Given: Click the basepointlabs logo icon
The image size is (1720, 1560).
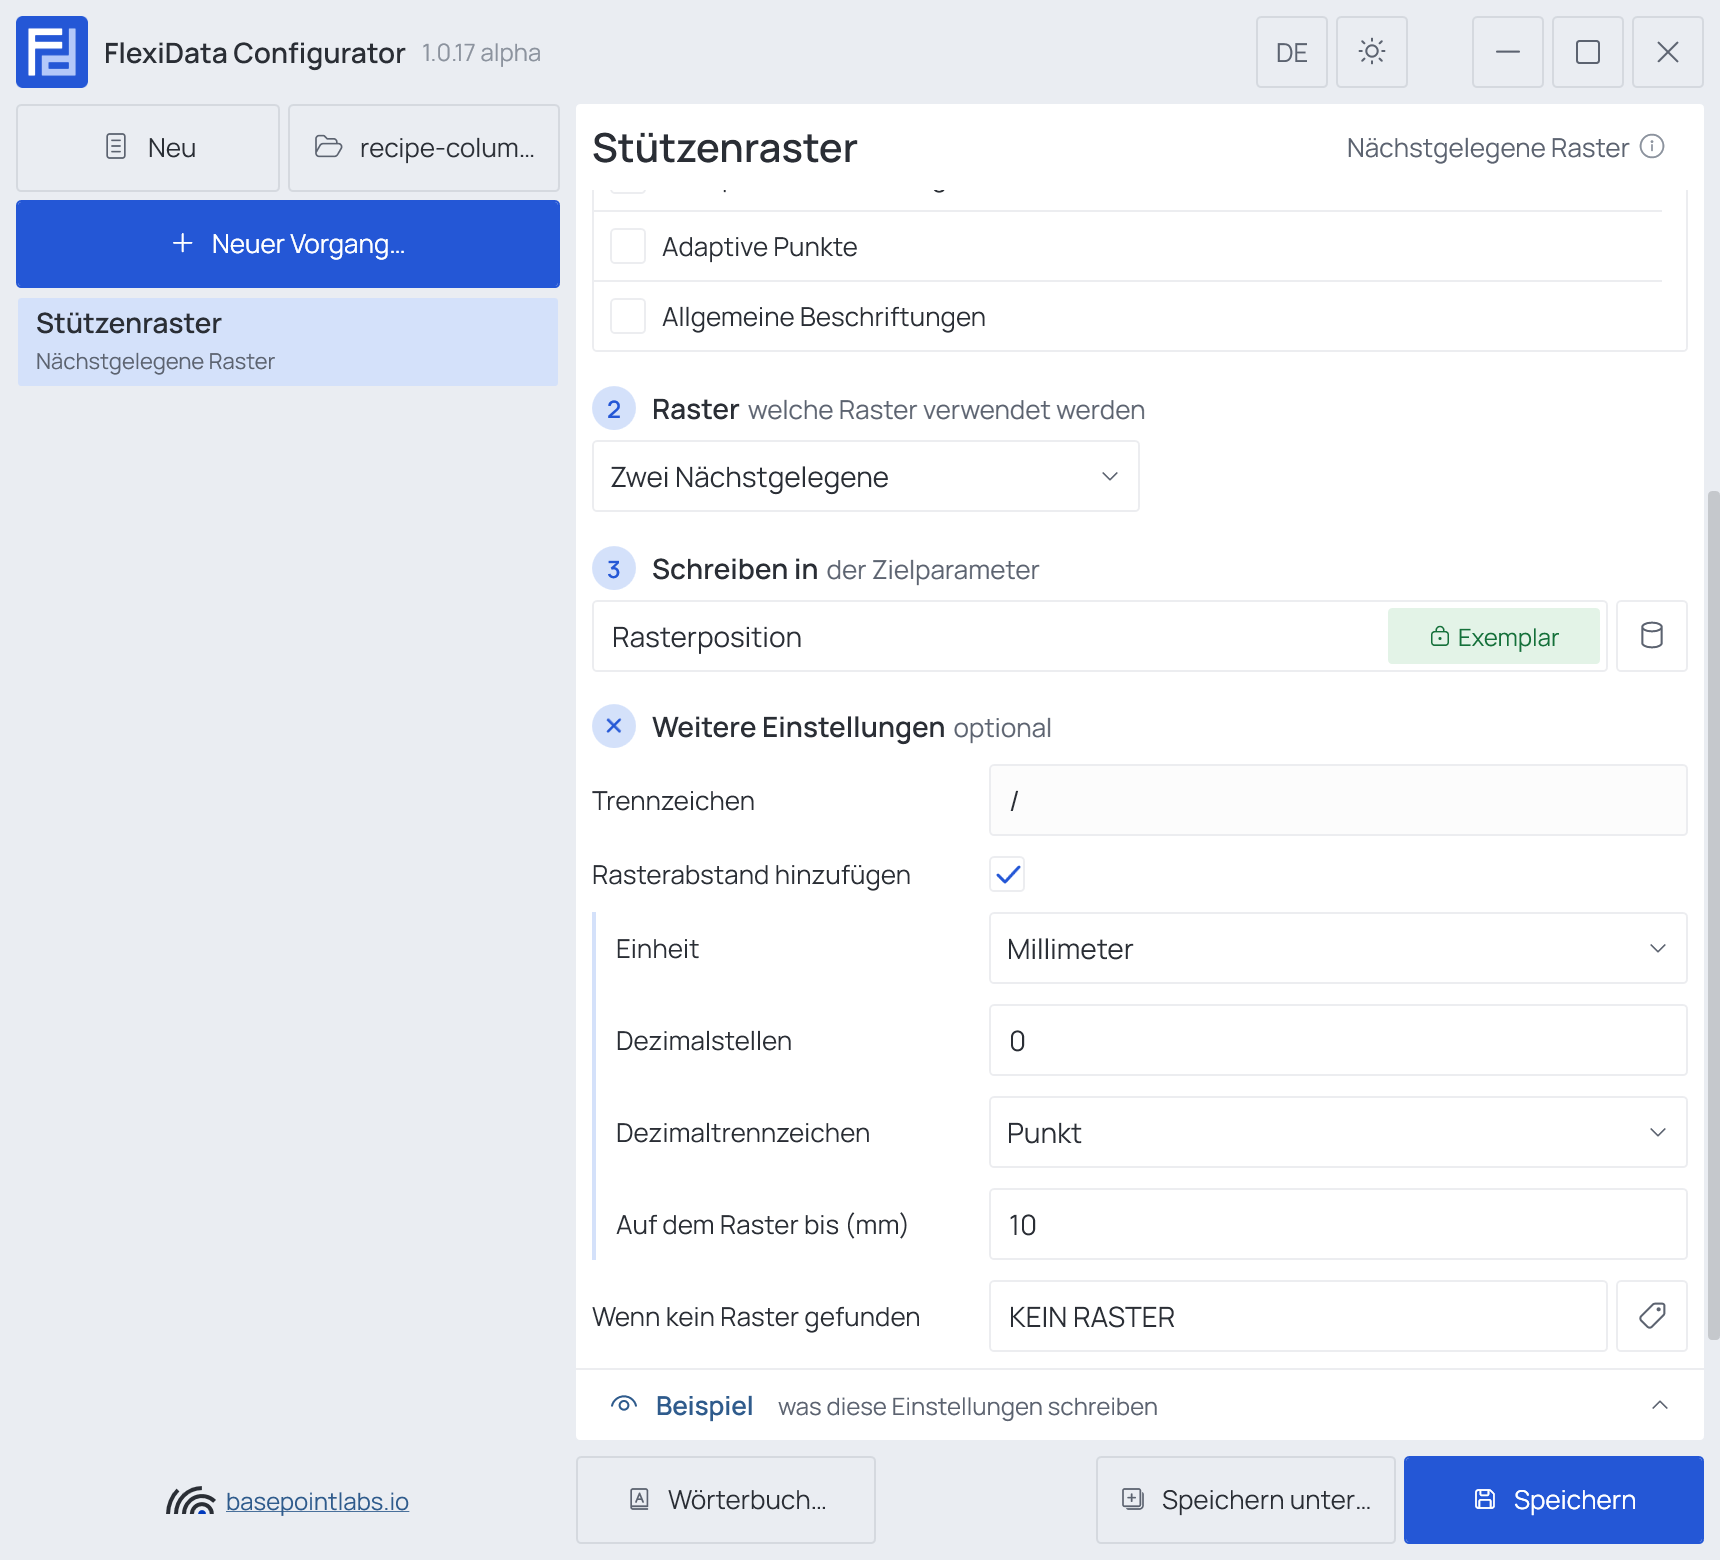Looking at the screenshot, I should (190, 1501).
